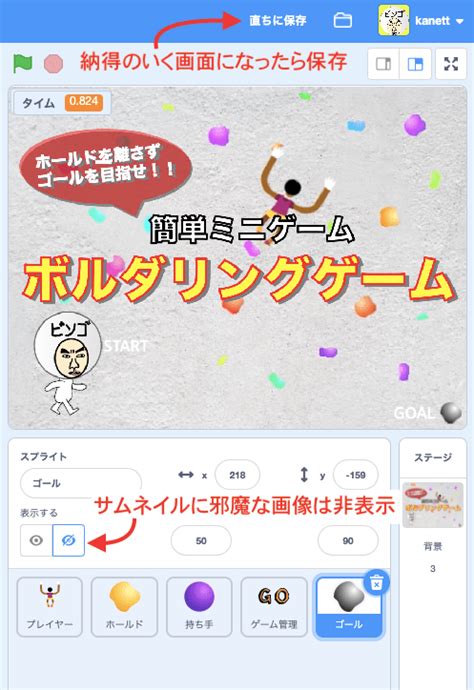Switch to small stage layout

click(383, 64)
